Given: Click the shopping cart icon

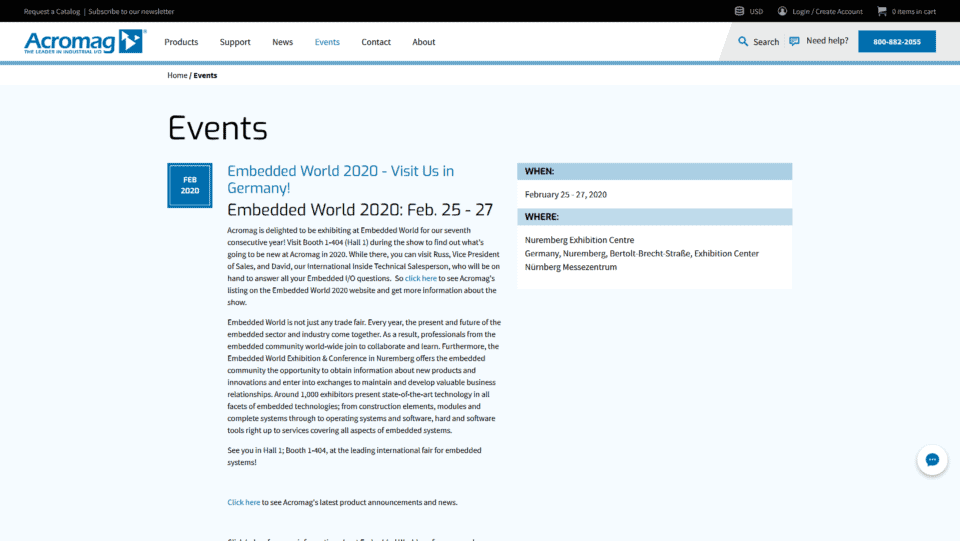Looking at the screenshot, I should (882, 11).
